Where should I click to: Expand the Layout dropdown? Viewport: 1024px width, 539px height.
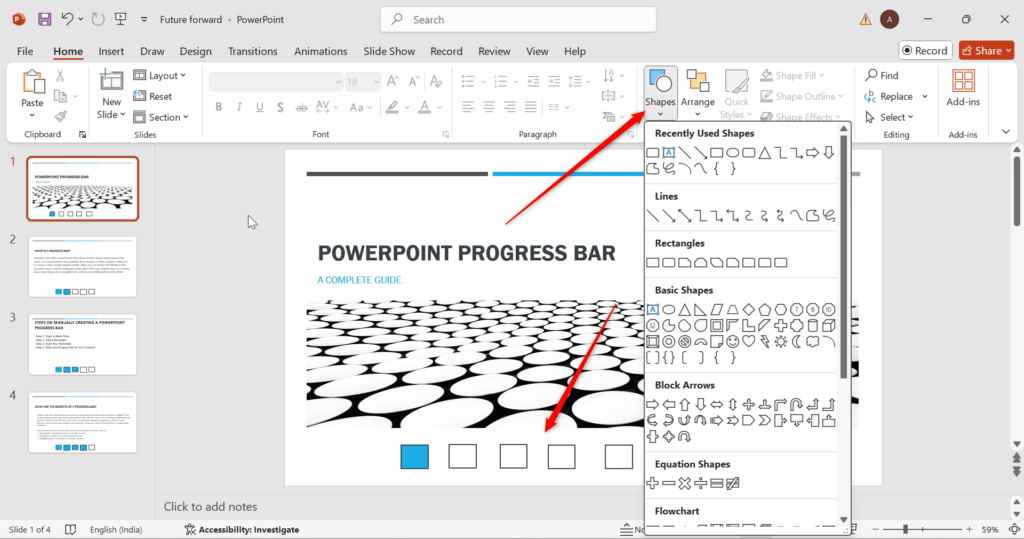click(x=162, y=76)
